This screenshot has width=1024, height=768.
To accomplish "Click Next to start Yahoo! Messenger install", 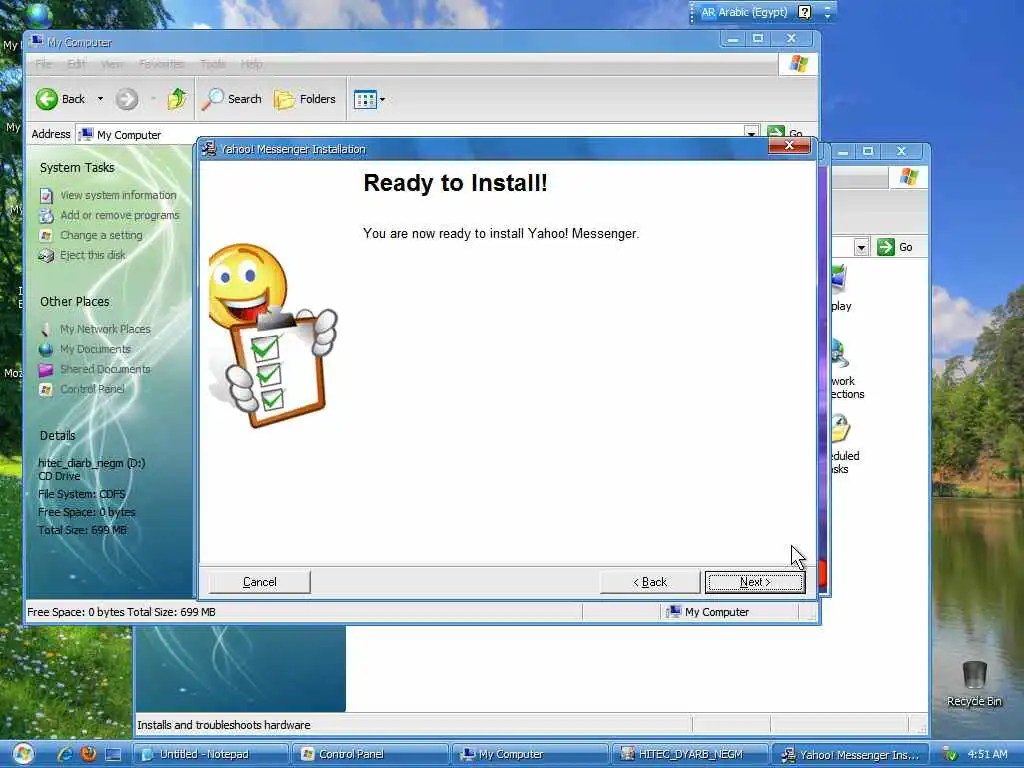I will [755, 582].
